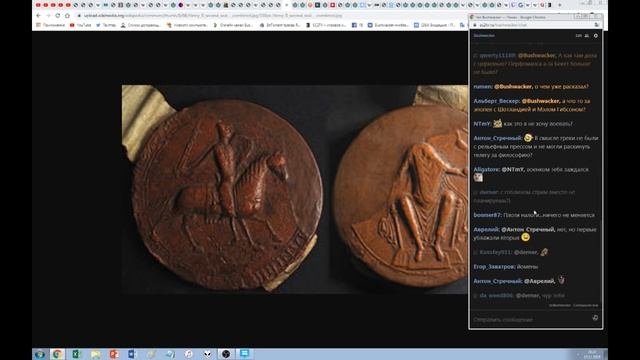Open Windows Start menu
Screen dimensions: 640x360
coord(40,354)
